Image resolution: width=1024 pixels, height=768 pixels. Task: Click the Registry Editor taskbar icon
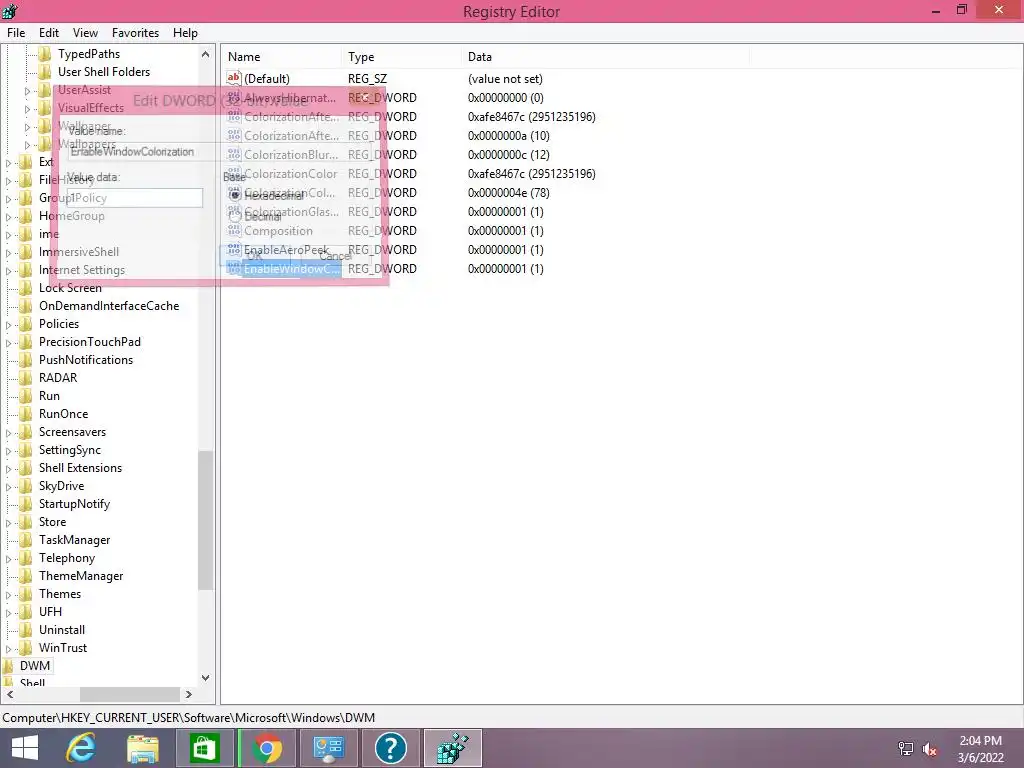(x=453, y=748)
